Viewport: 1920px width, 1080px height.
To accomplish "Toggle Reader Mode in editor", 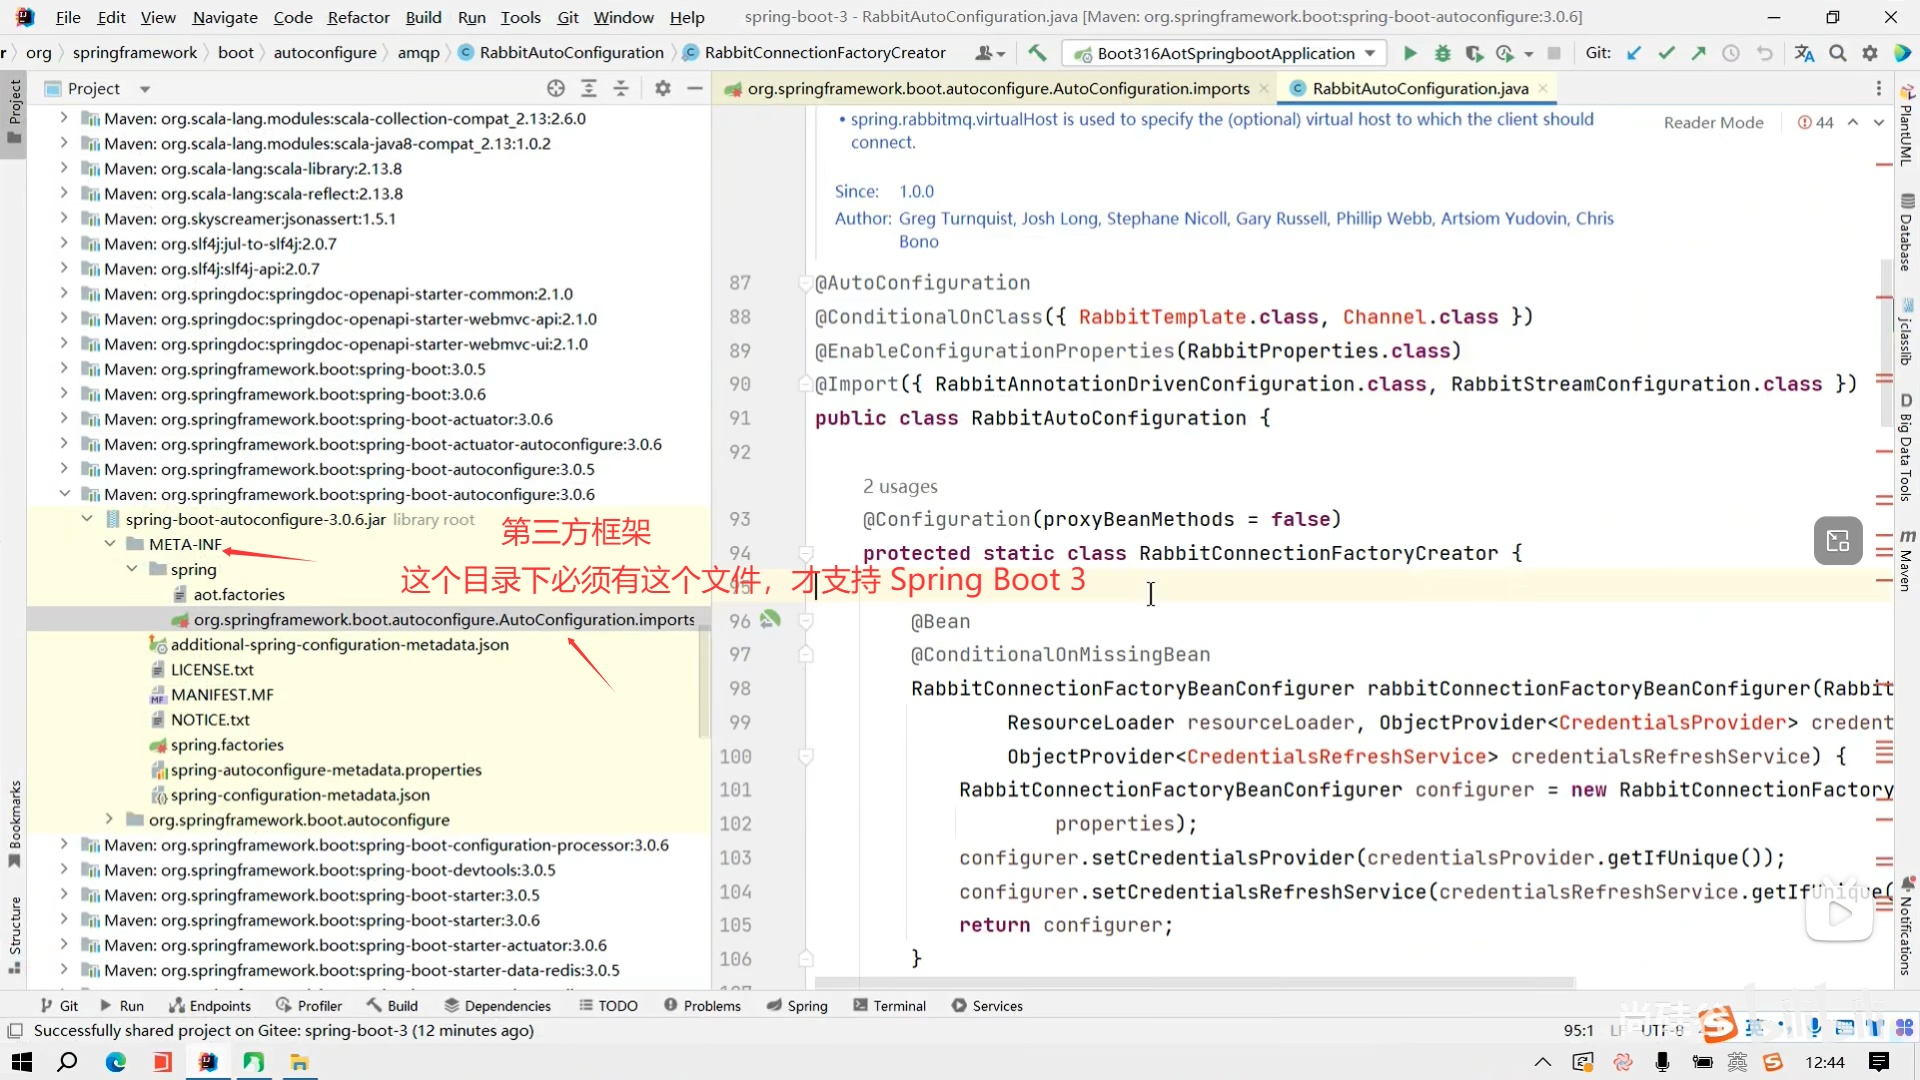I will click(x=1713, y=122).
